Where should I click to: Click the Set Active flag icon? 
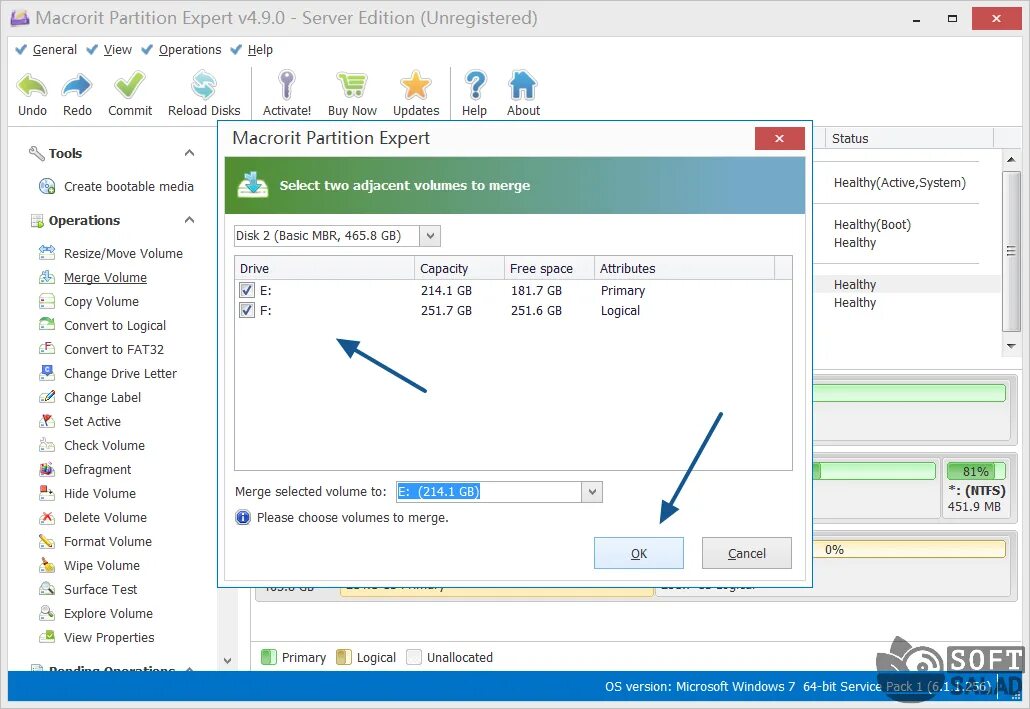pyautogui.click(x=47, y=421)
